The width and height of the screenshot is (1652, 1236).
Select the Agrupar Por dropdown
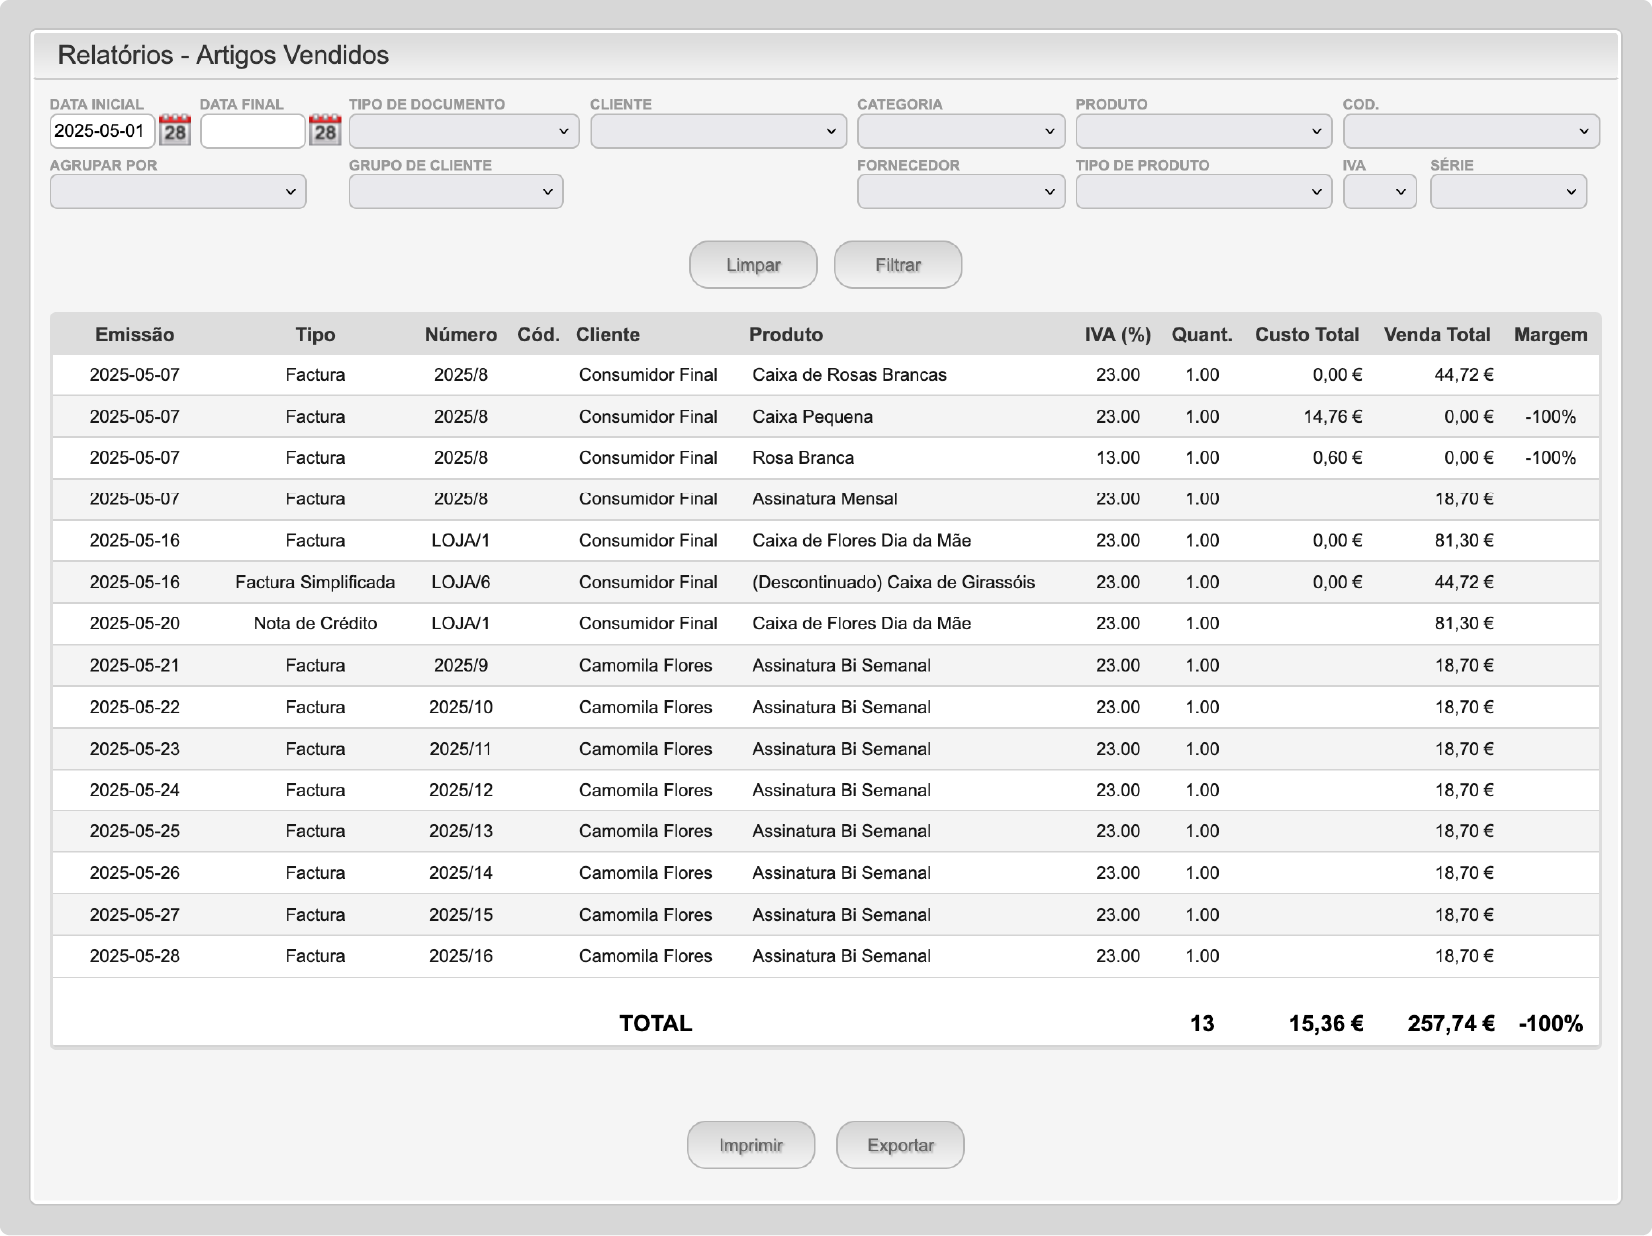[x=178, y=192]
